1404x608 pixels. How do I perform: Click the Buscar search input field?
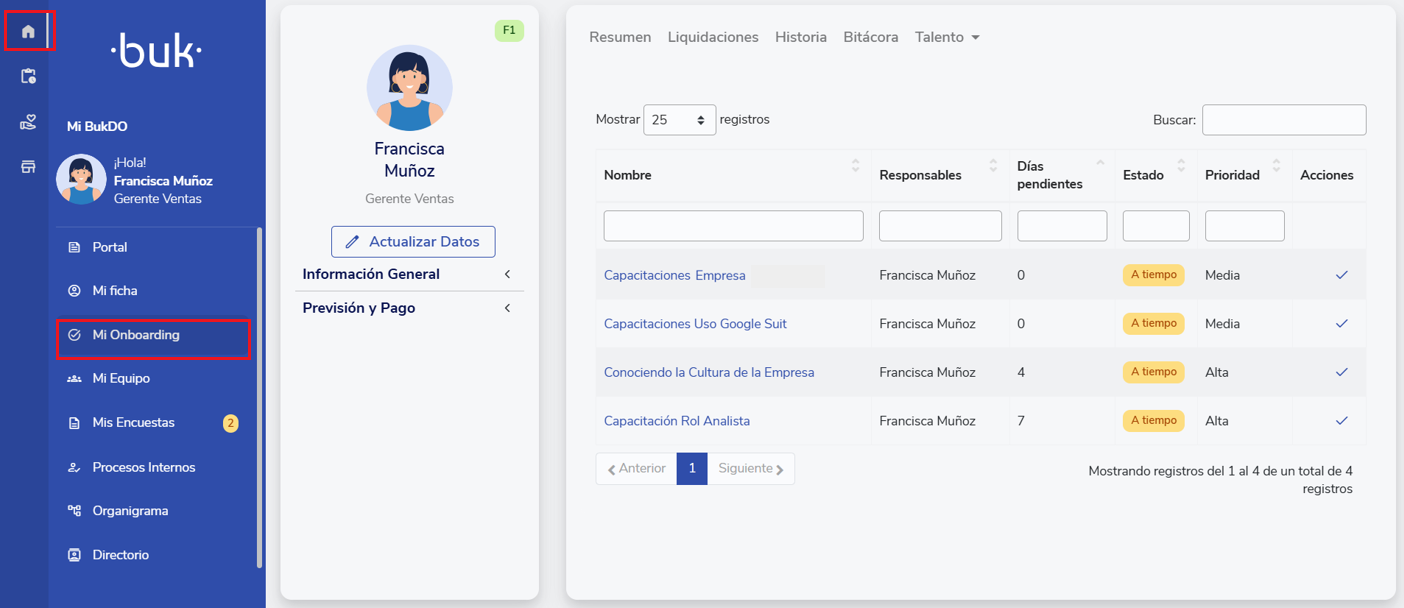[1283, 120]
